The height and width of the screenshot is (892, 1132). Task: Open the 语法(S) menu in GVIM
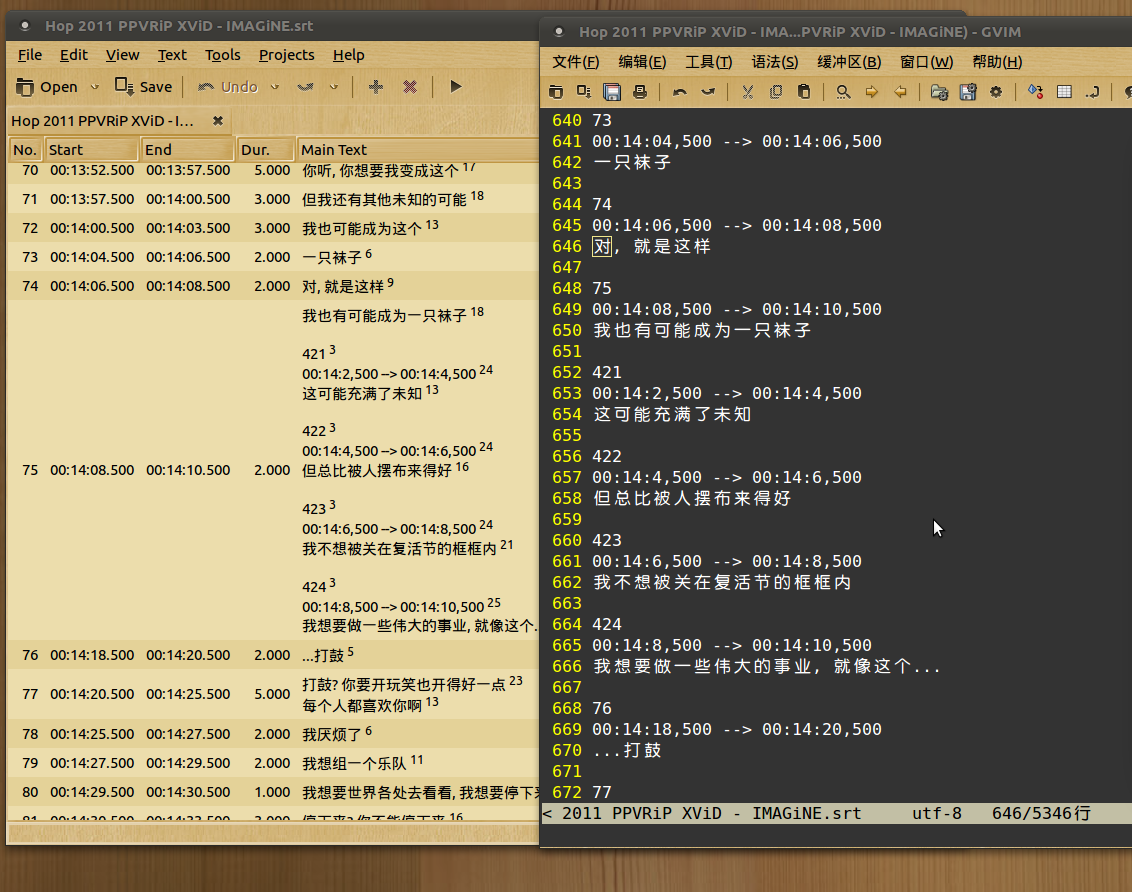(x=775, y=62)
